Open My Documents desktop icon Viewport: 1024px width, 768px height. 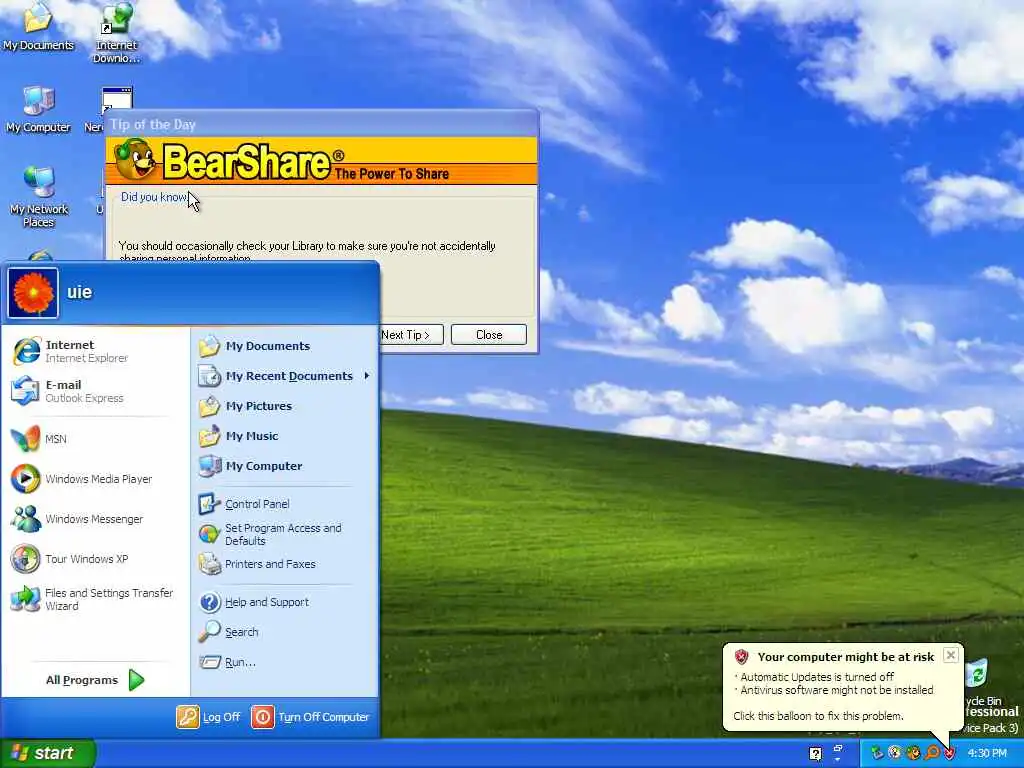coord(38,27)
